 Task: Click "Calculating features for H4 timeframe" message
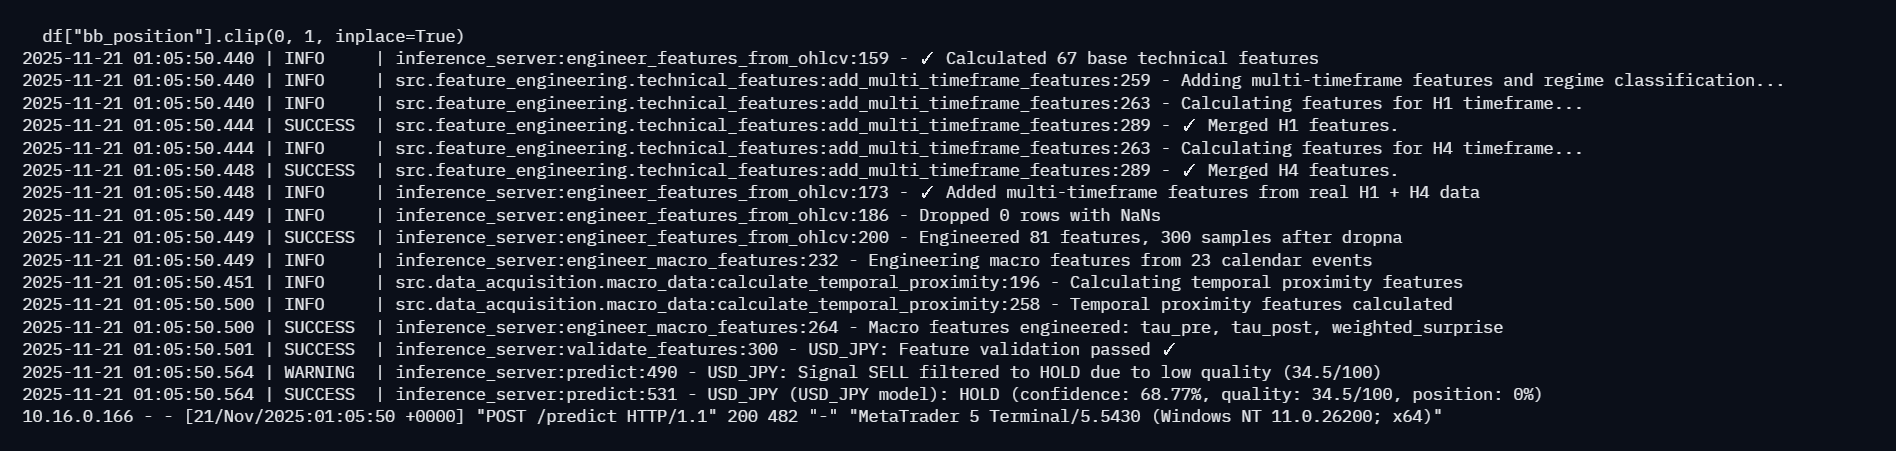[1381, 148]
